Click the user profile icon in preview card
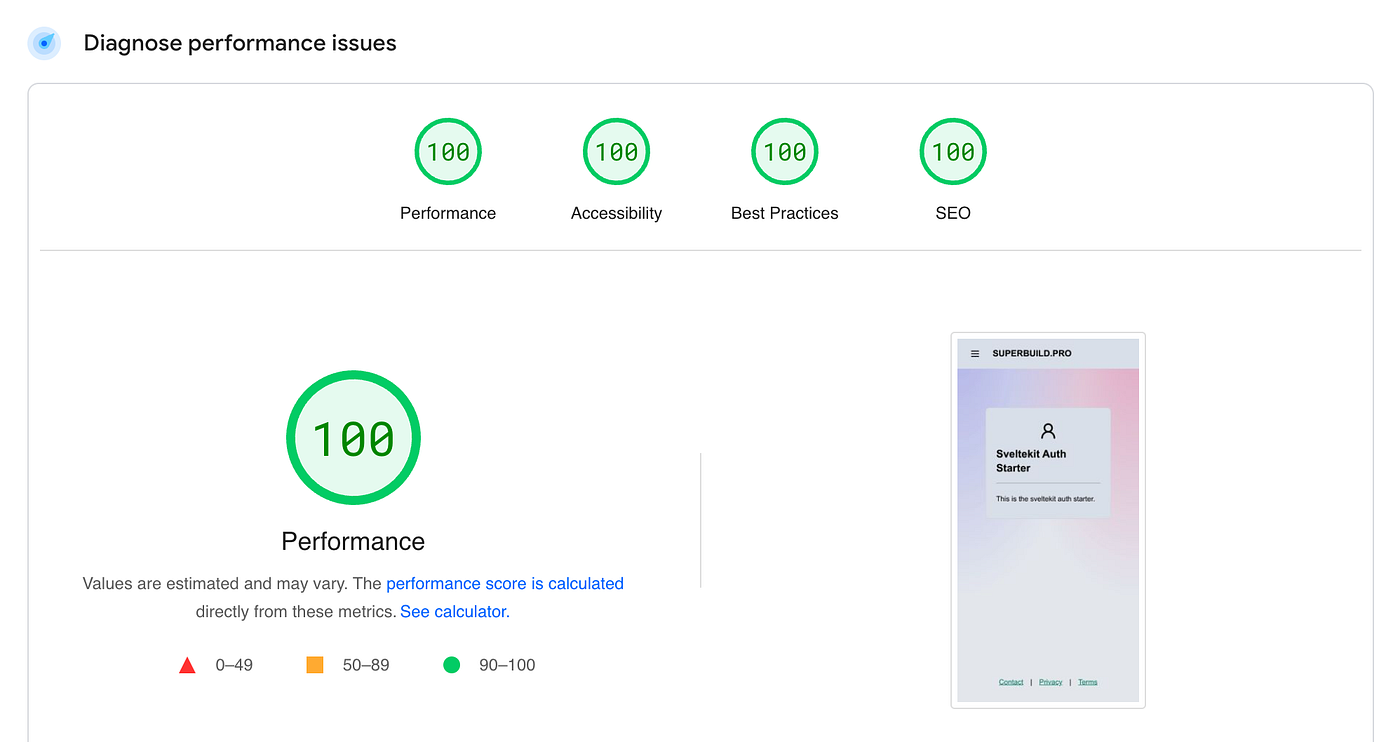This screenshot has width=1400, height=742. pos(1048,431)
